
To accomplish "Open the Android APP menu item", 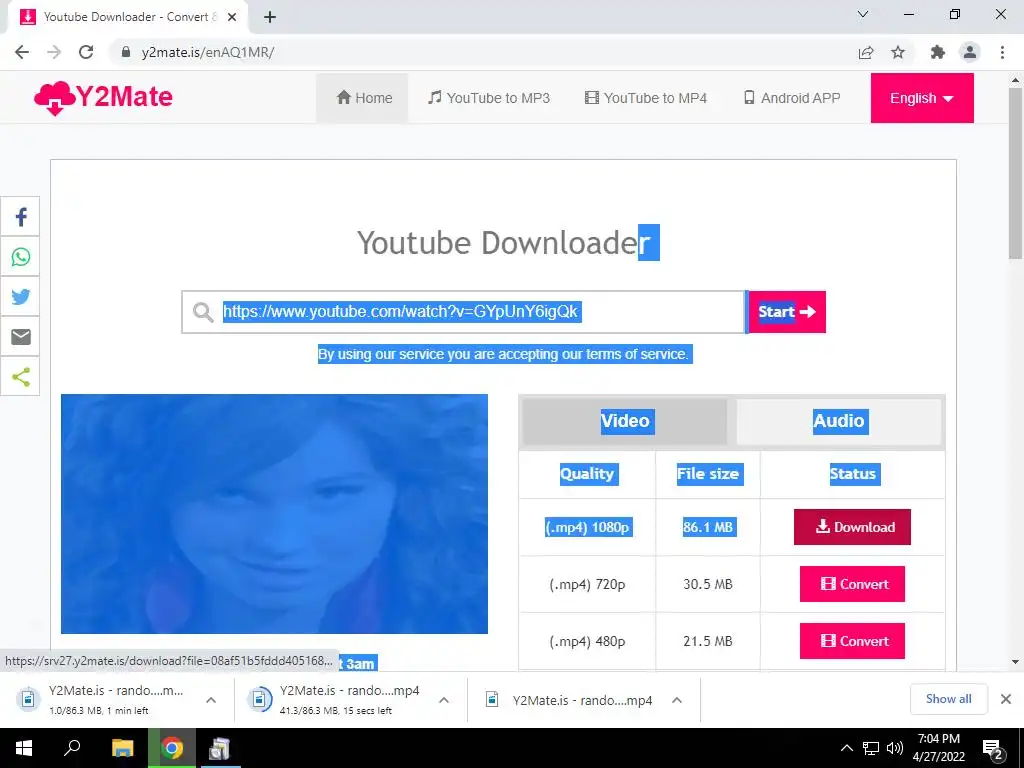I will coord(792,98).
